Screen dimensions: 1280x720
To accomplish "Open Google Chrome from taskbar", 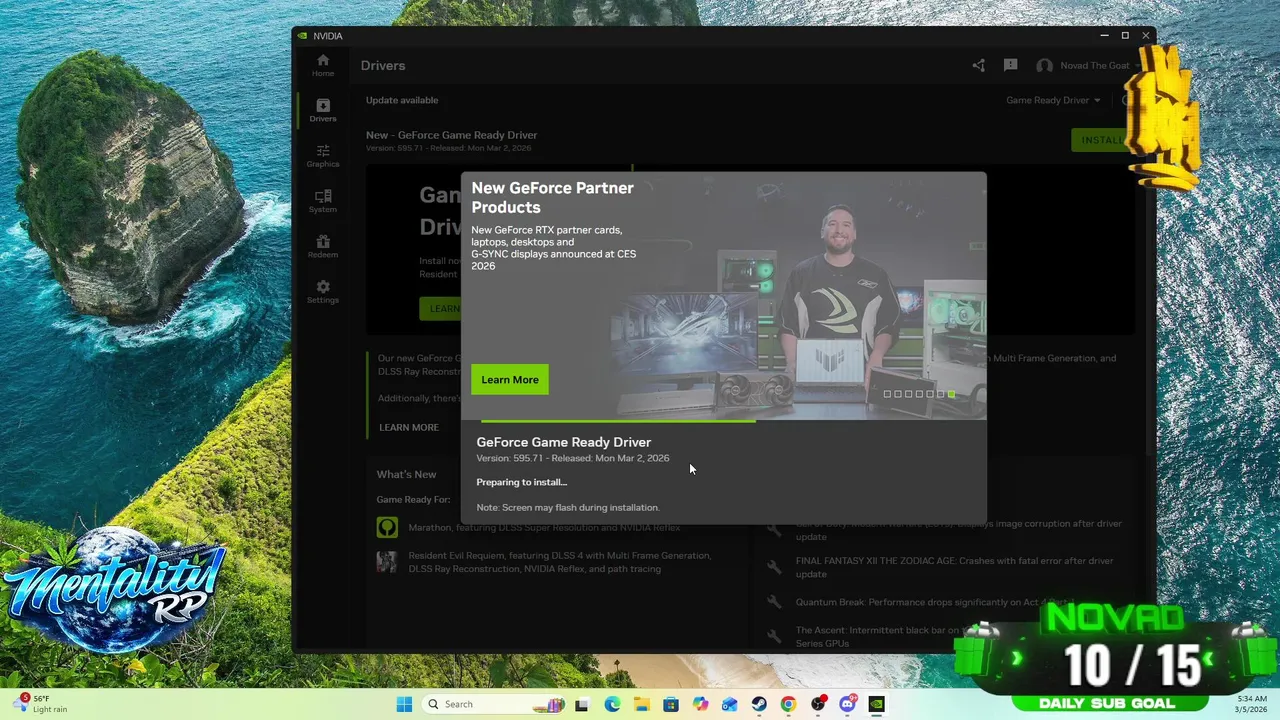I will click(x=788, y=704).
